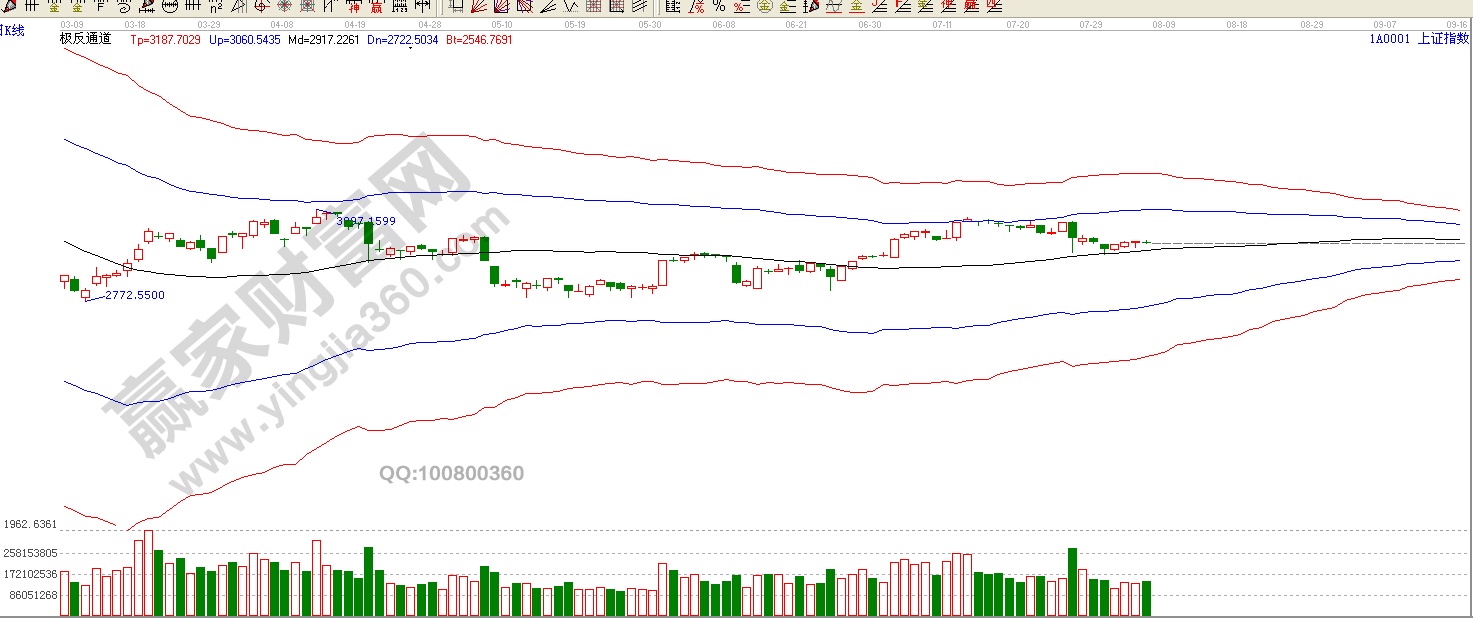Screen dimensions: 1473x618
Task: Select the n² square tool icon
Action: click(216, 7)
